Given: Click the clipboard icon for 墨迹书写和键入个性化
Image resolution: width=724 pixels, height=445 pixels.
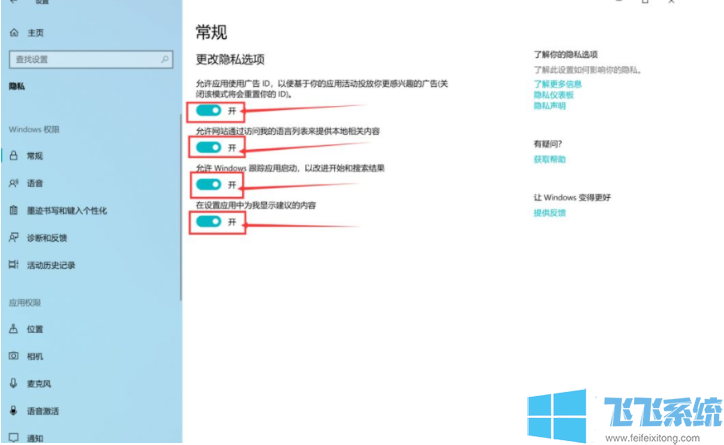Looking at the screenshot, I should (x=14, y=210).
